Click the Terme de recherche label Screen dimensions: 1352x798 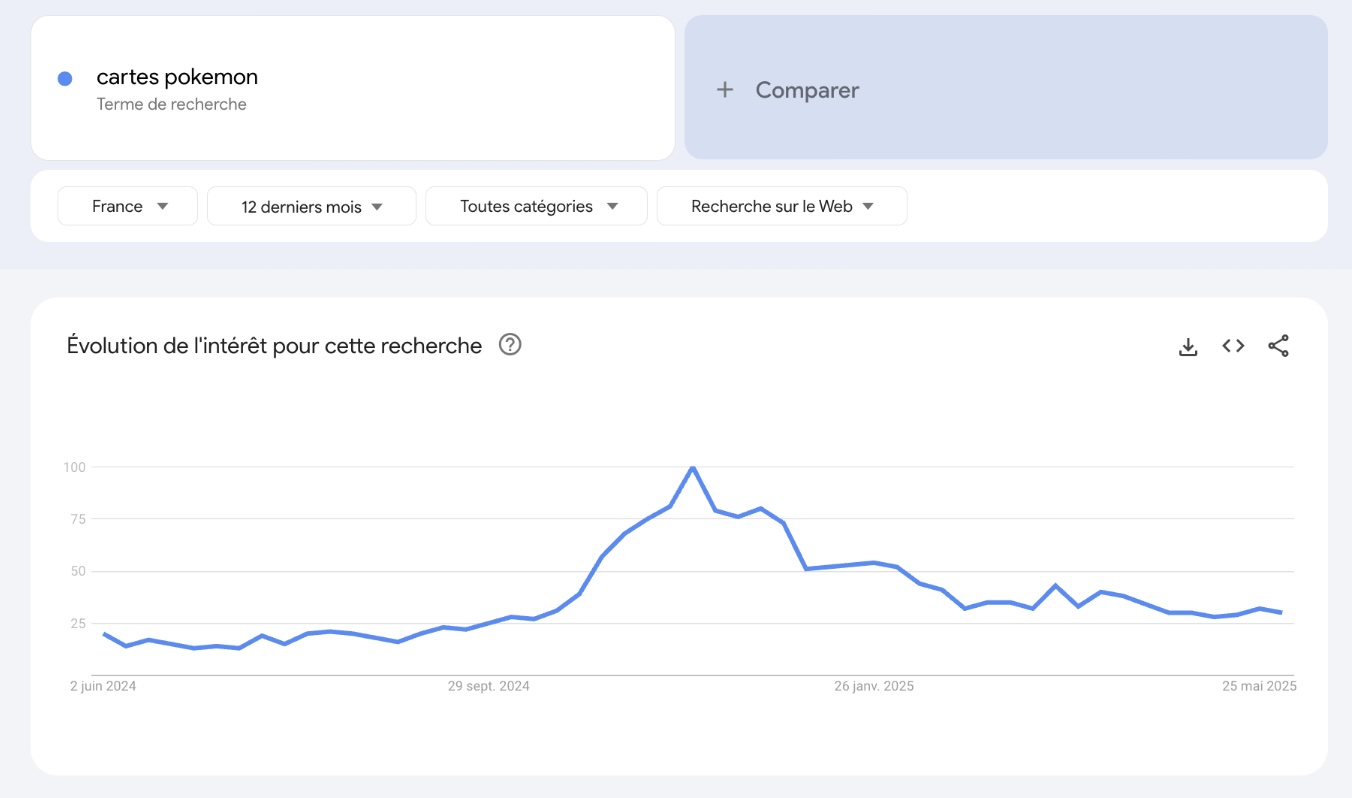pyautogui.click(x=171, y=104)
